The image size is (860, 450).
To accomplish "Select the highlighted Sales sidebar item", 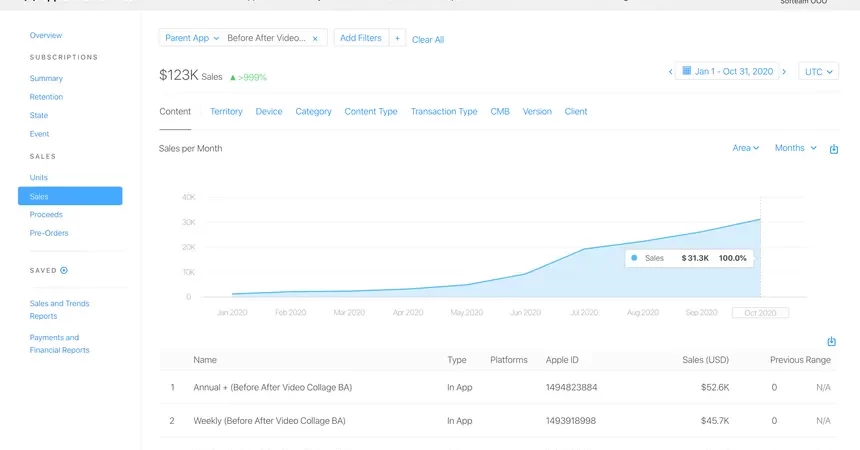I will tap(70, 196).
